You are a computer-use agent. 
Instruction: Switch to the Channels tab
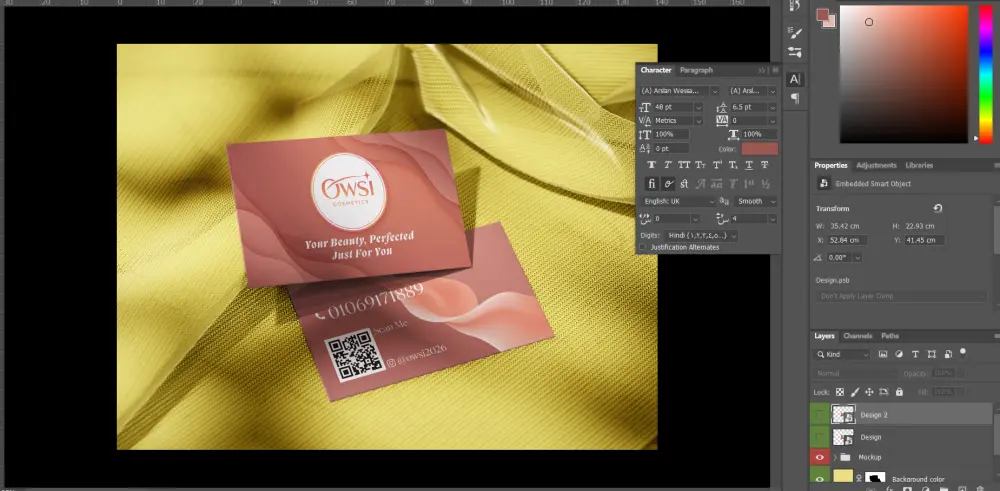858,336
